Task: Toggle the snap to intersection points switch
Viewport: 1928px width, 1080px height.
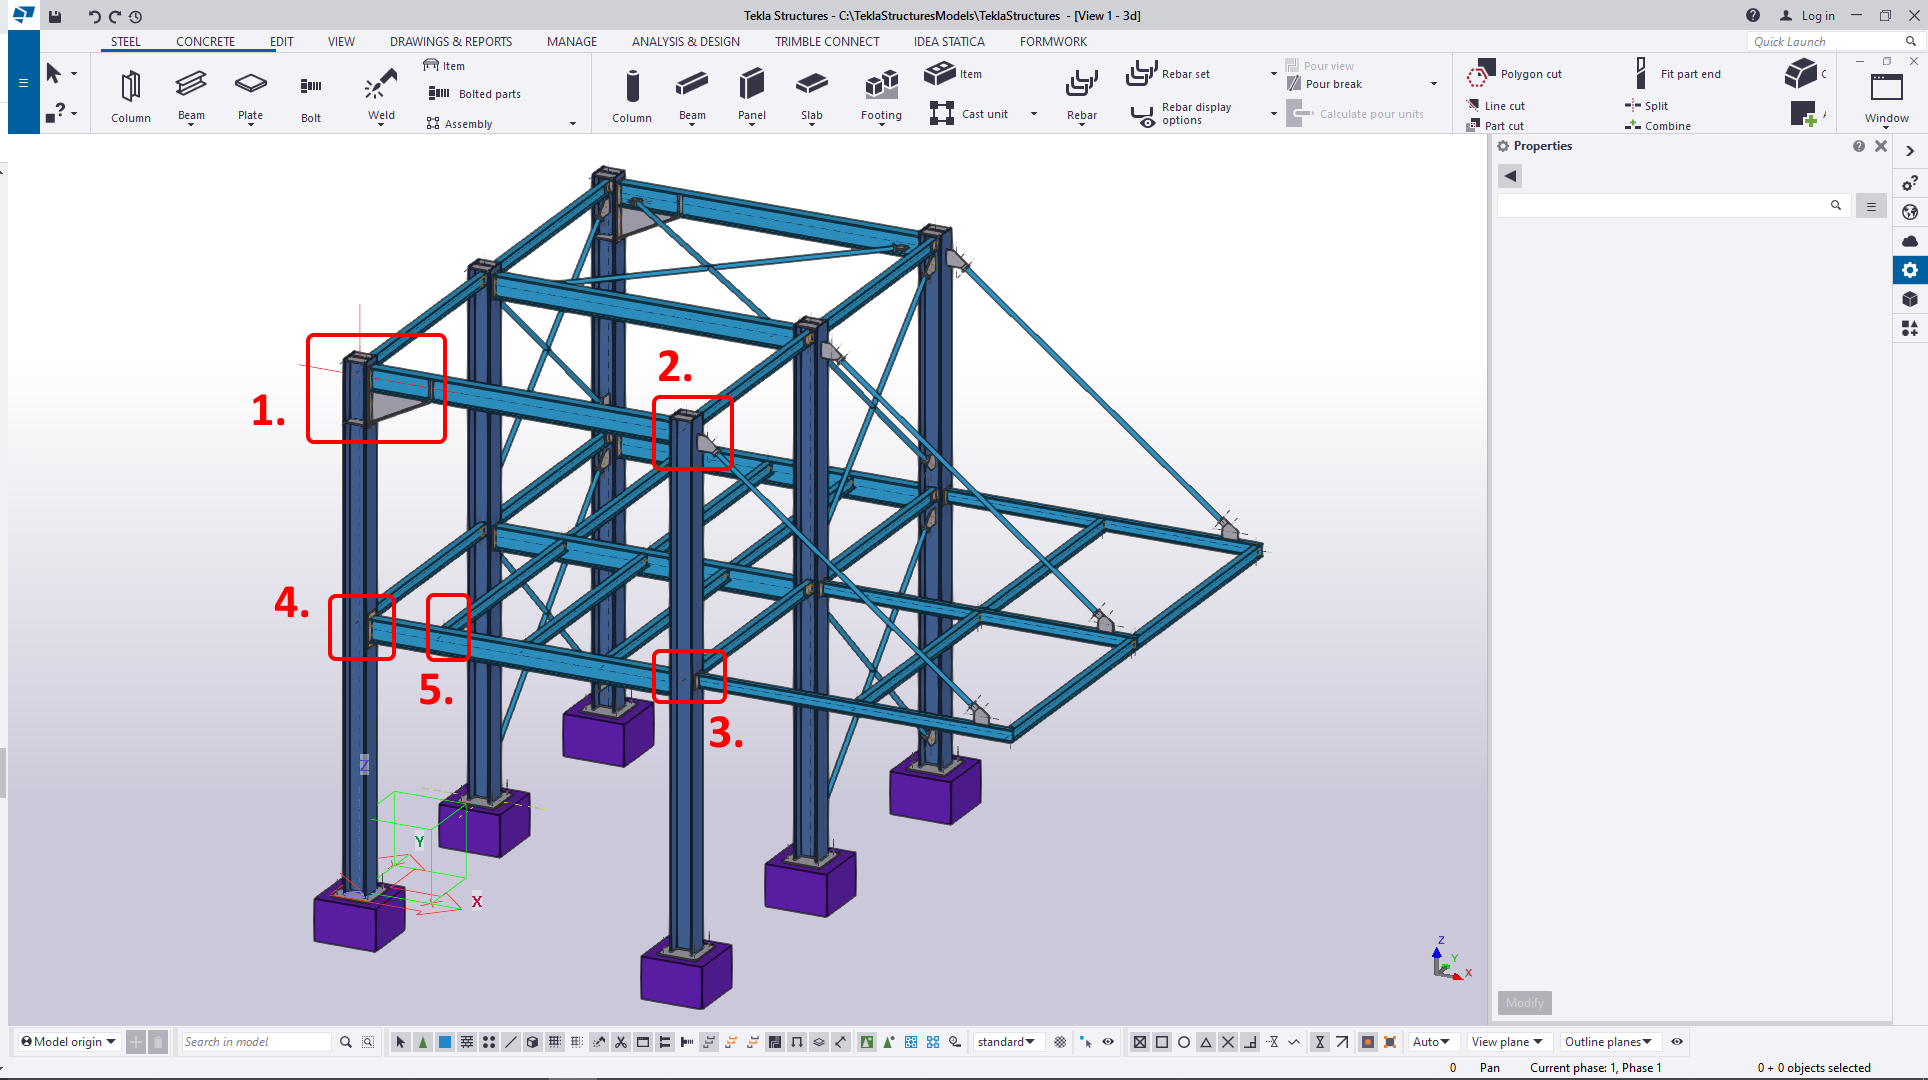Action: [x=1228, y=1042]
